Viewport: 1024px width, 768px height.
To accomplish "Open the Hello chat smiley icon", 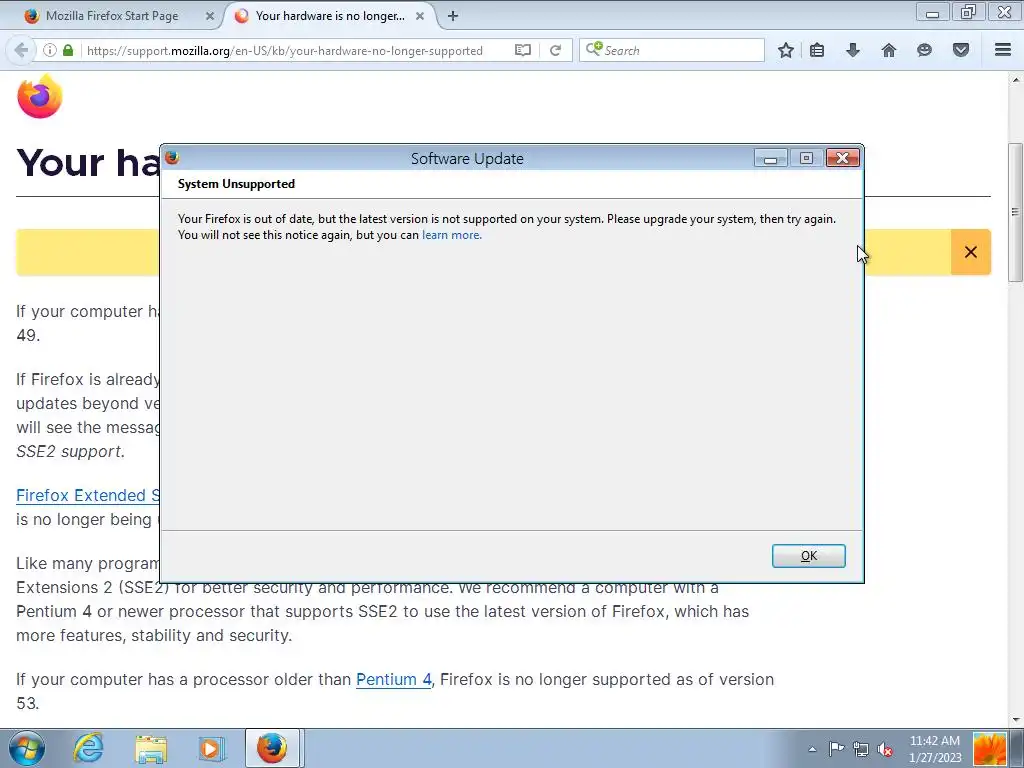I will click(924, 50).
